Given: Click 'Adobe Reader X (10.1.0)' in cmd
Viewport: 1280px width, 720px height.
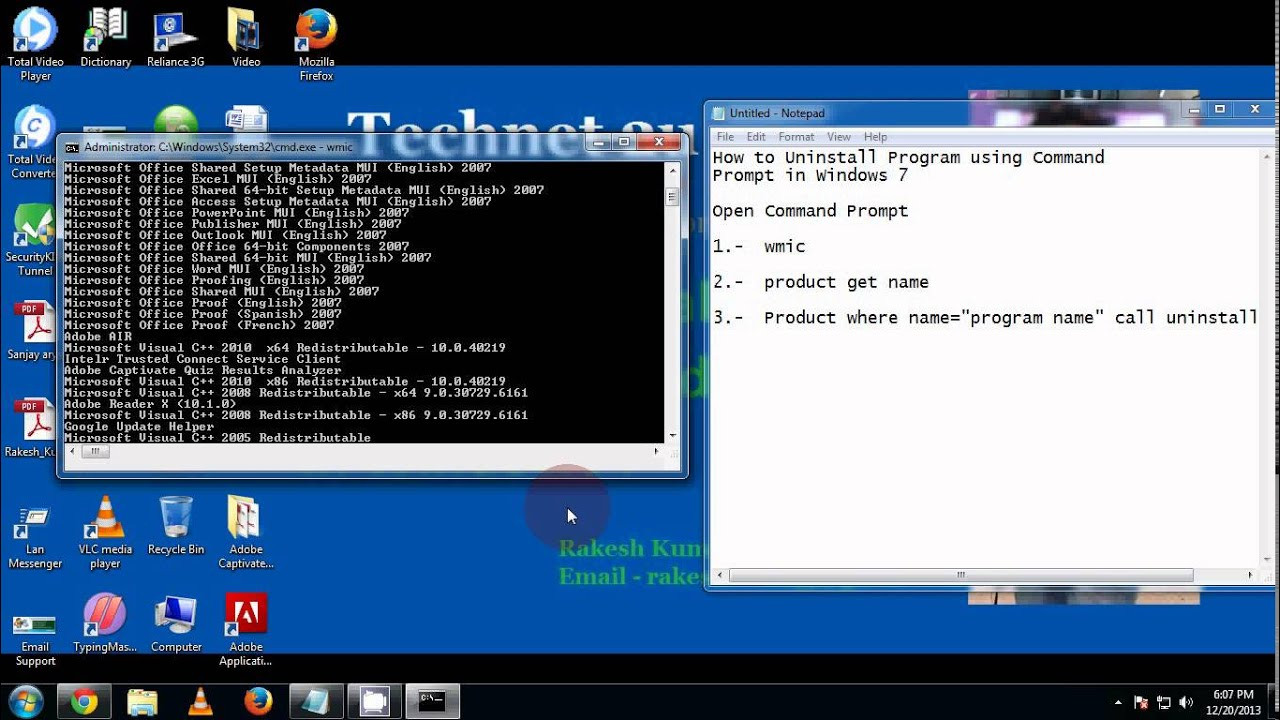Looking at the screenshot, I should [150, 404].
